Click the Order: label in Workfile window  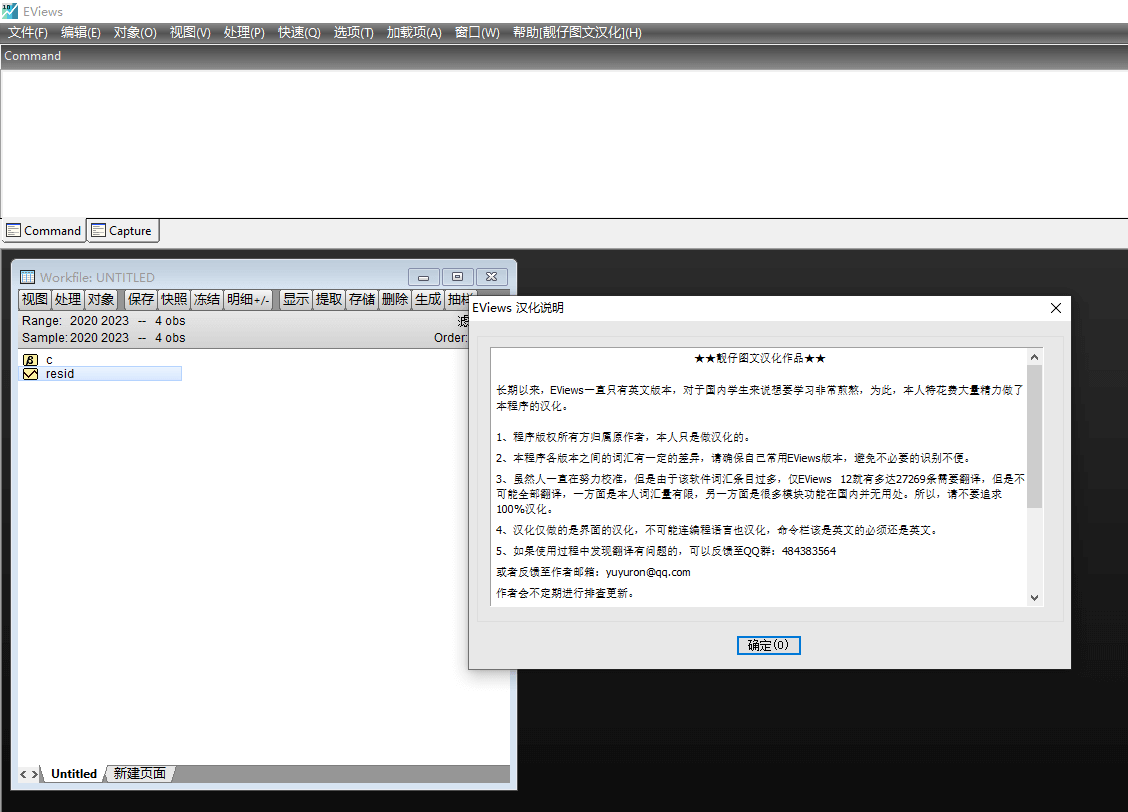tap(451, 338)
